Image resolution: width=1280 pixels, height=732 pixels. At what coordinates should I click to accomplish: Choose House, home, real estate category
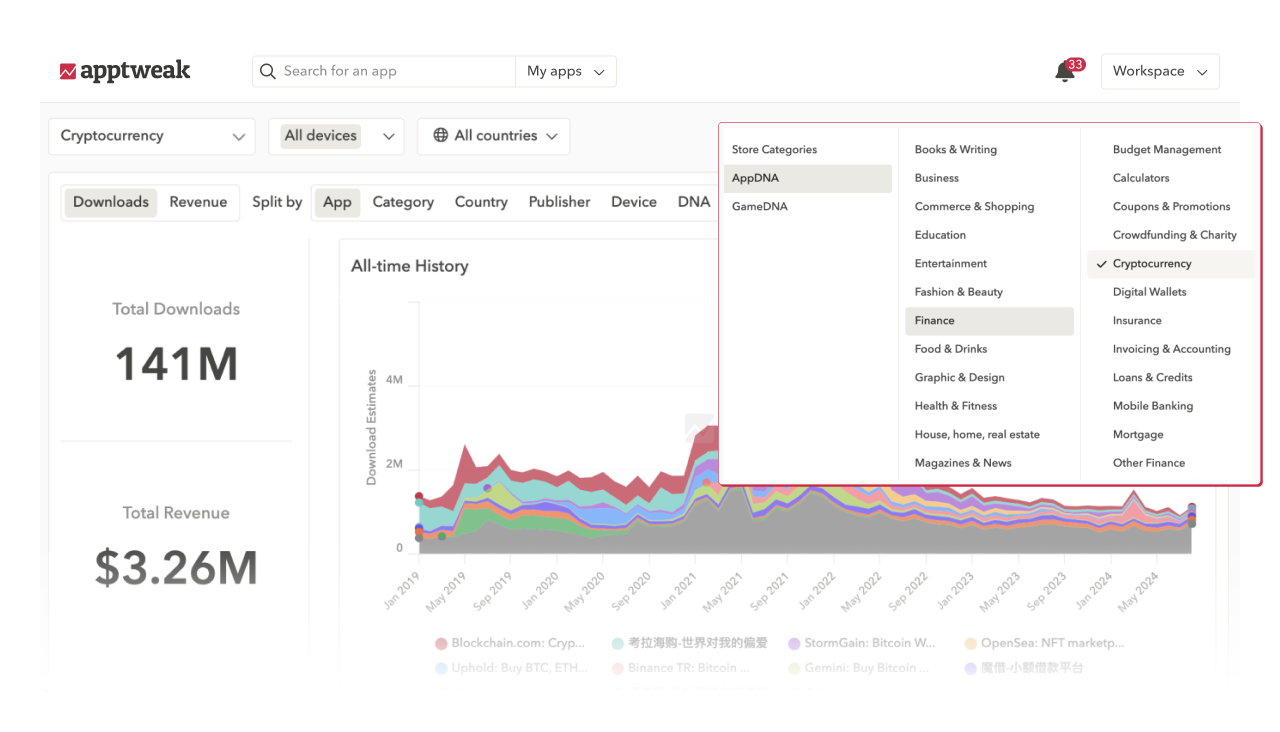(x=989, y=435)
